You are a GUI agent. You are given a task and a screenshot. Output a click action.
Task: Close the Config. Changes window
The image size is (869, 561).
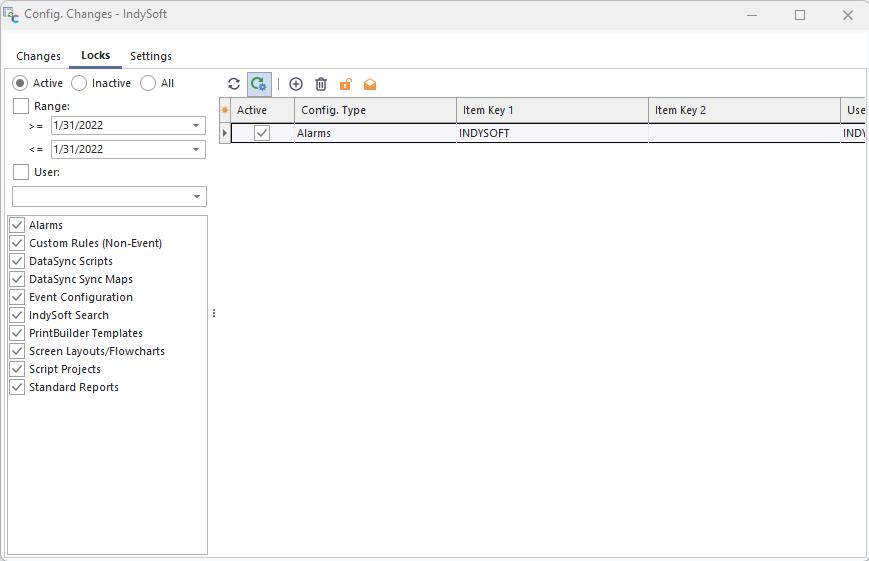(848, 15)
